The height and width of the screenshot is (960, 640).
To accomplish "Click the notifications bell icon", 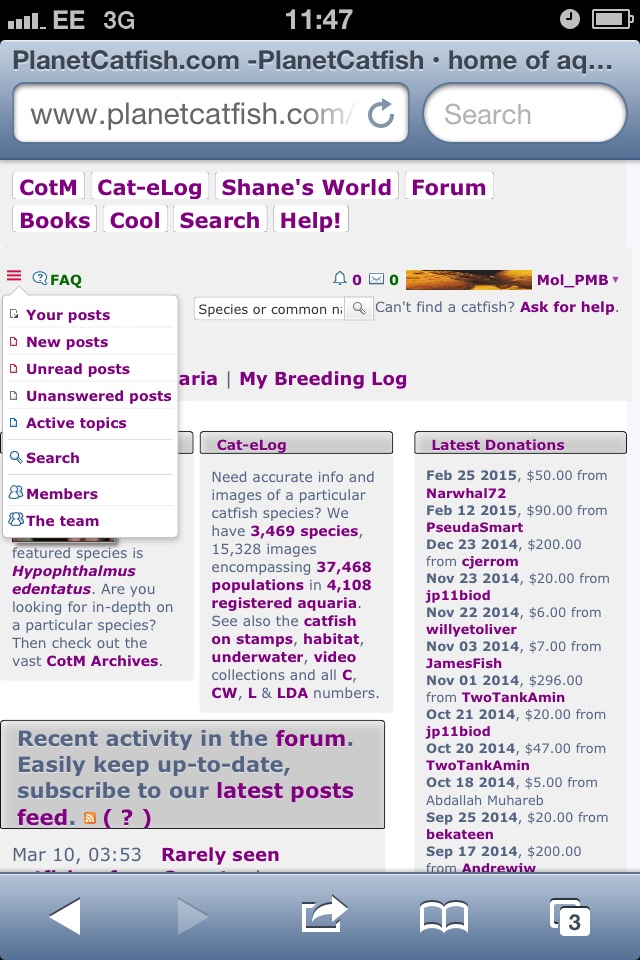I will [339, 279].
